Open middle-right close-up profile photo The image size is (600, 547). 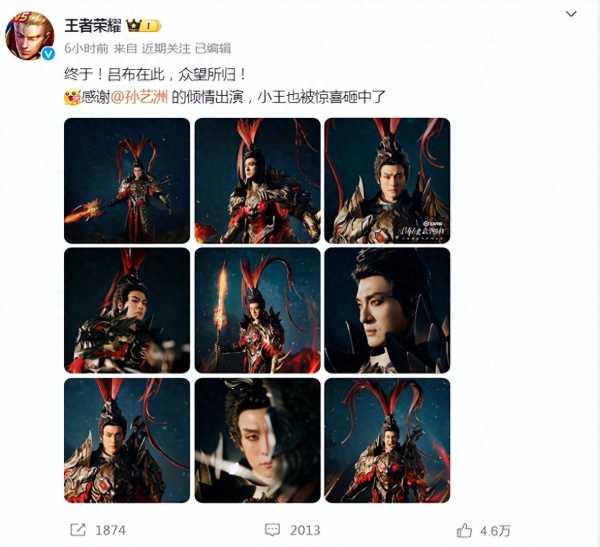click(x=387, y=310)
